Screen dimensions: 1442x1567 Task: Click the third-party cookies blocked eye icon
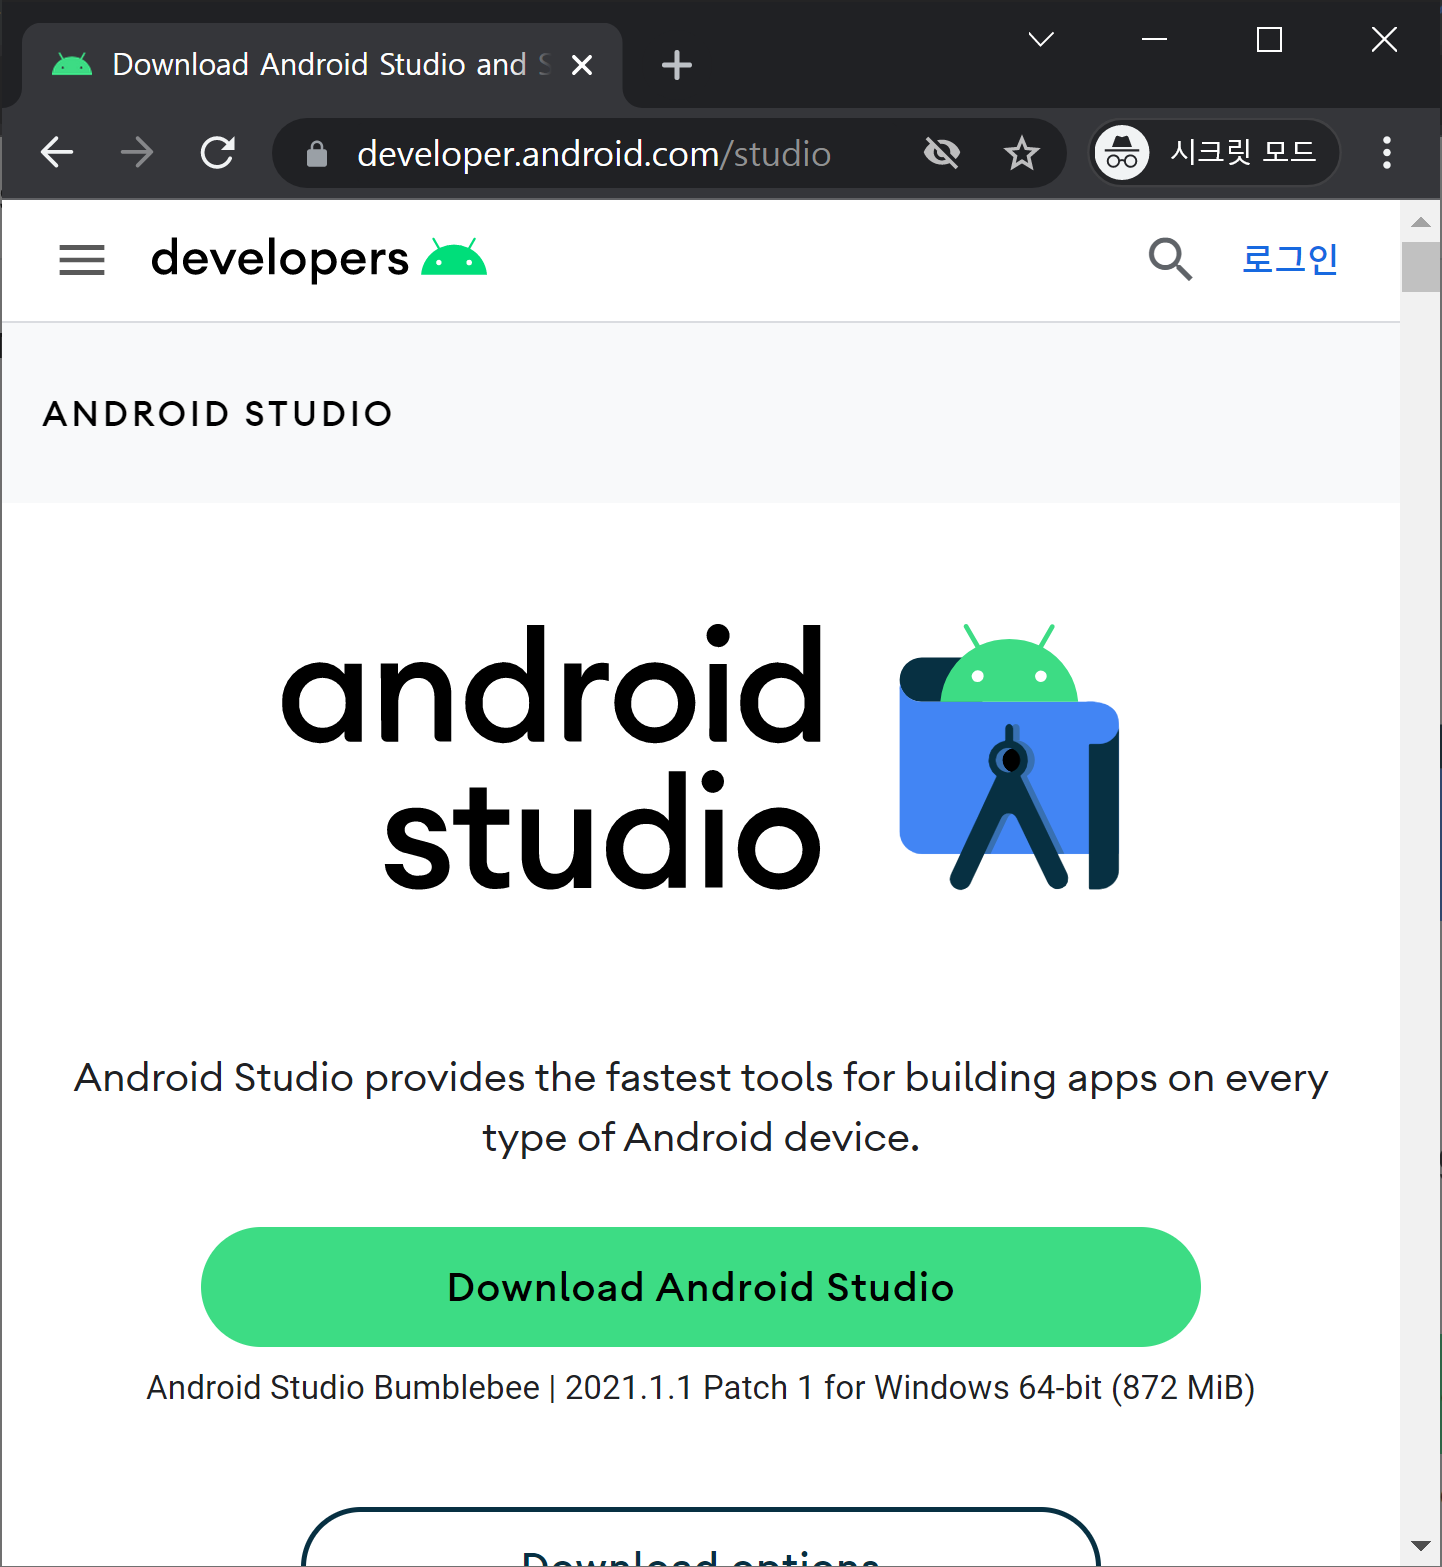point(942,153)
